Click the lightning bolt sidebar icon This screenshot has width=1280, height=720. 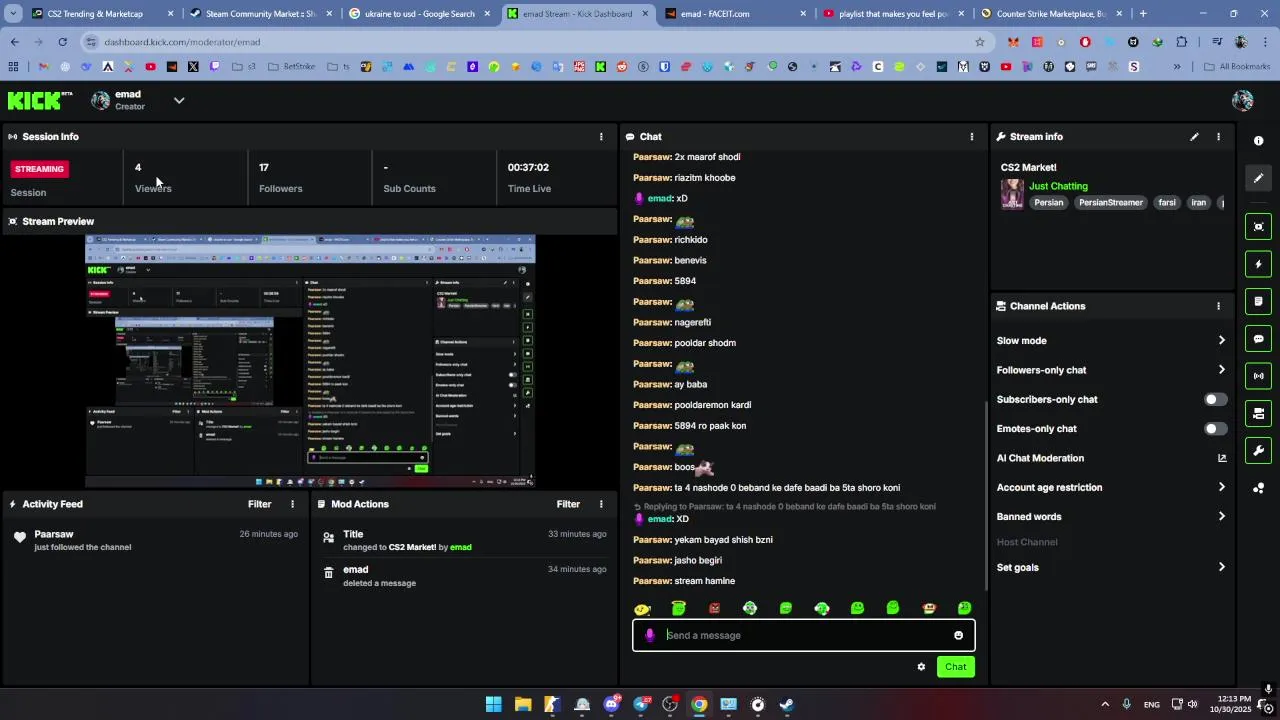(x=1259, y=264)
